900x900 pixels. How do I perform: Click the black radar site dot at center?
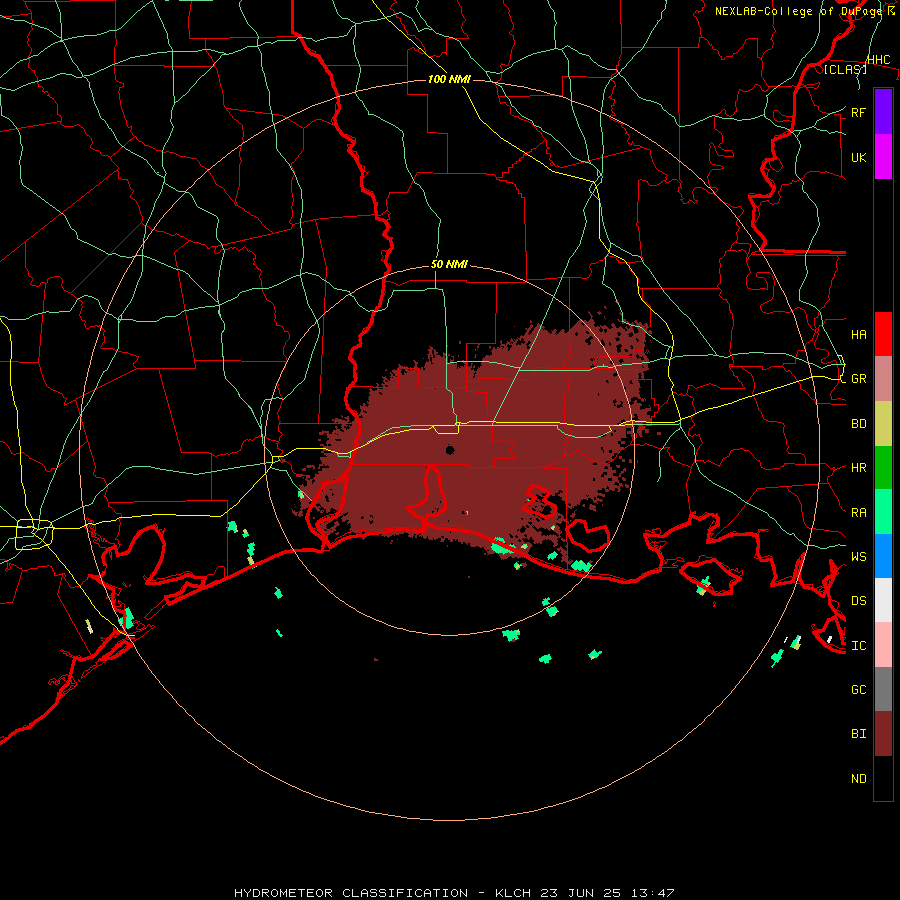coord(450,450)
